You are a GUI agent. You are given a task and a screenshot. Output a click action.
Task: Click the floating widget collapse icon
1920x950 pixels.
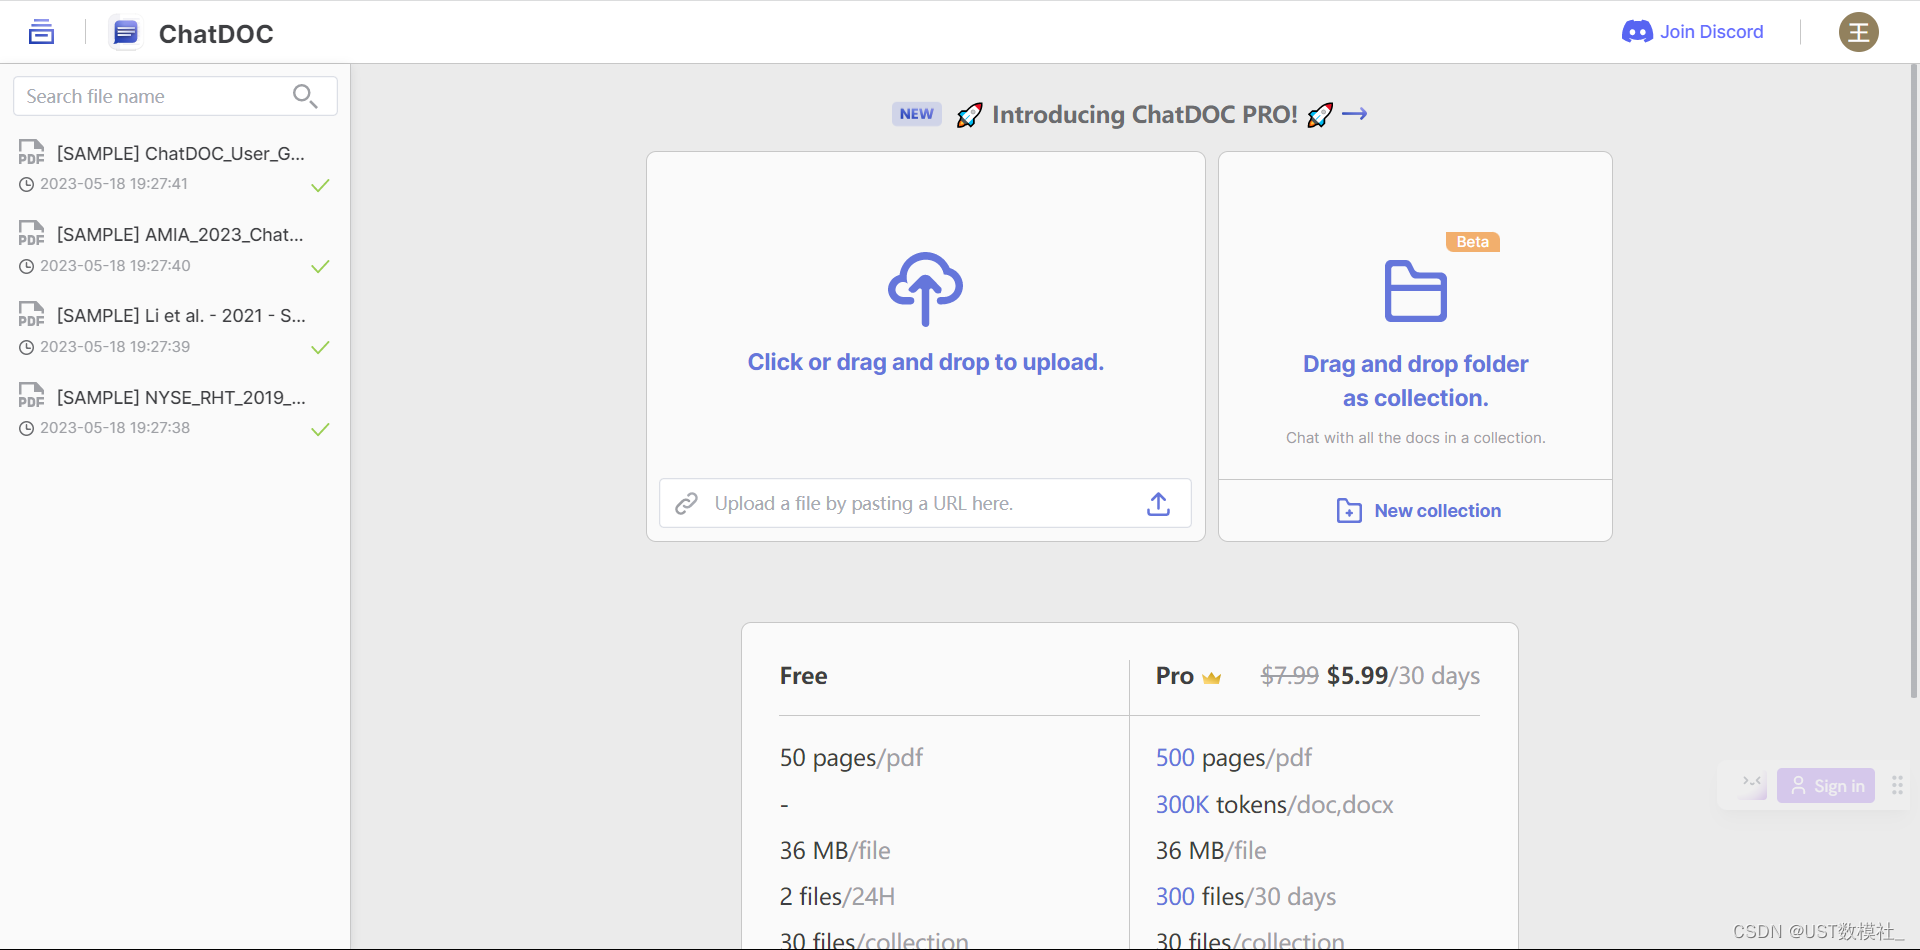pyautogui.click(x=1752, y=785)
